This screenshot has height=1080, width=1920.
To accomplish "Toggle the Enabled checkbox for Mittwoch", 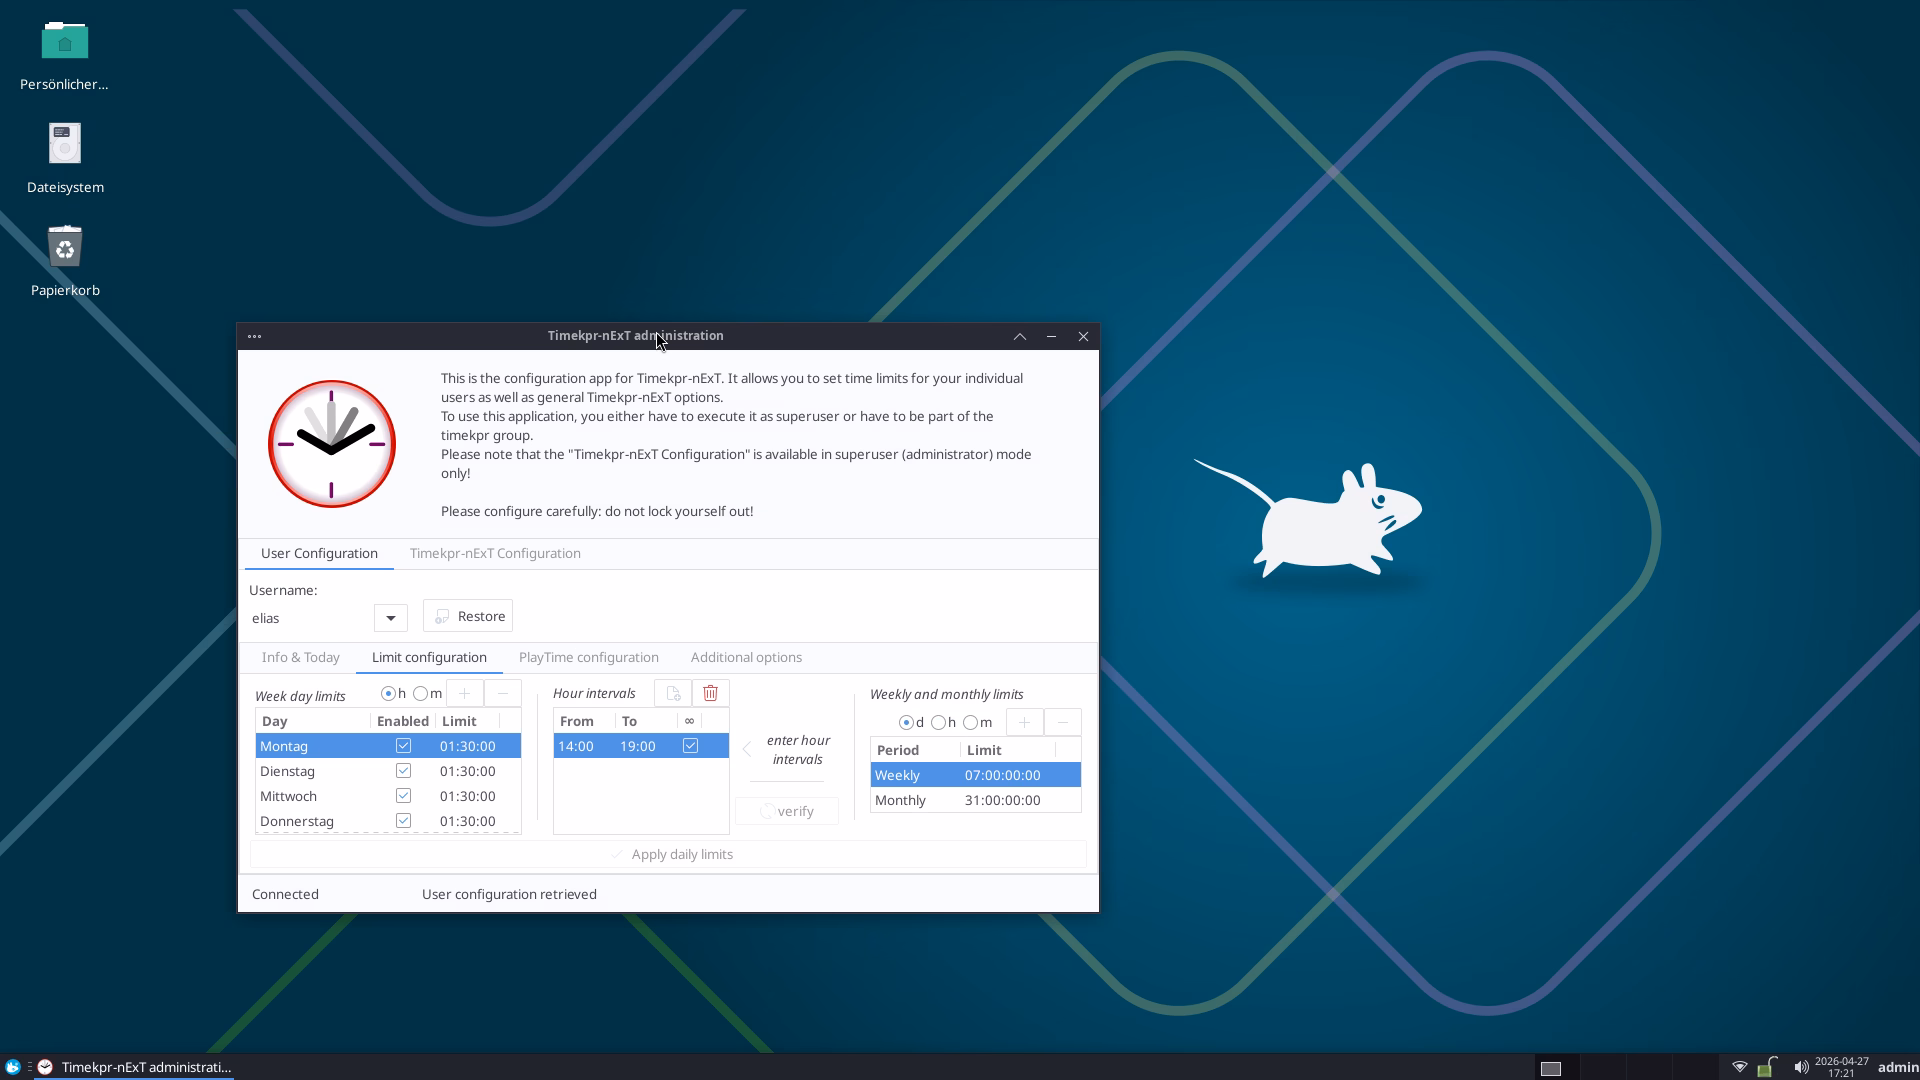I will point(403,796).
